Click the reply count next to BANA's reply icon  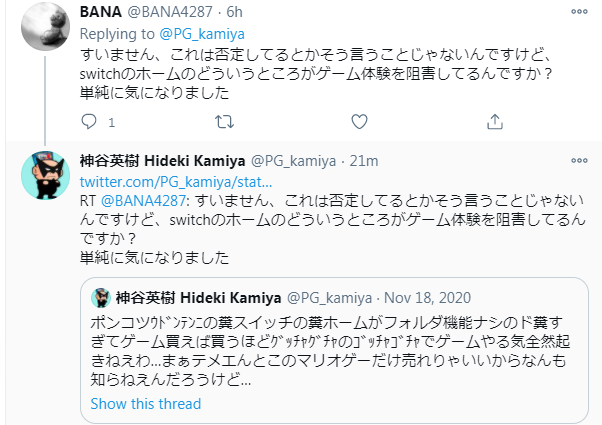[x=111, y=122]
